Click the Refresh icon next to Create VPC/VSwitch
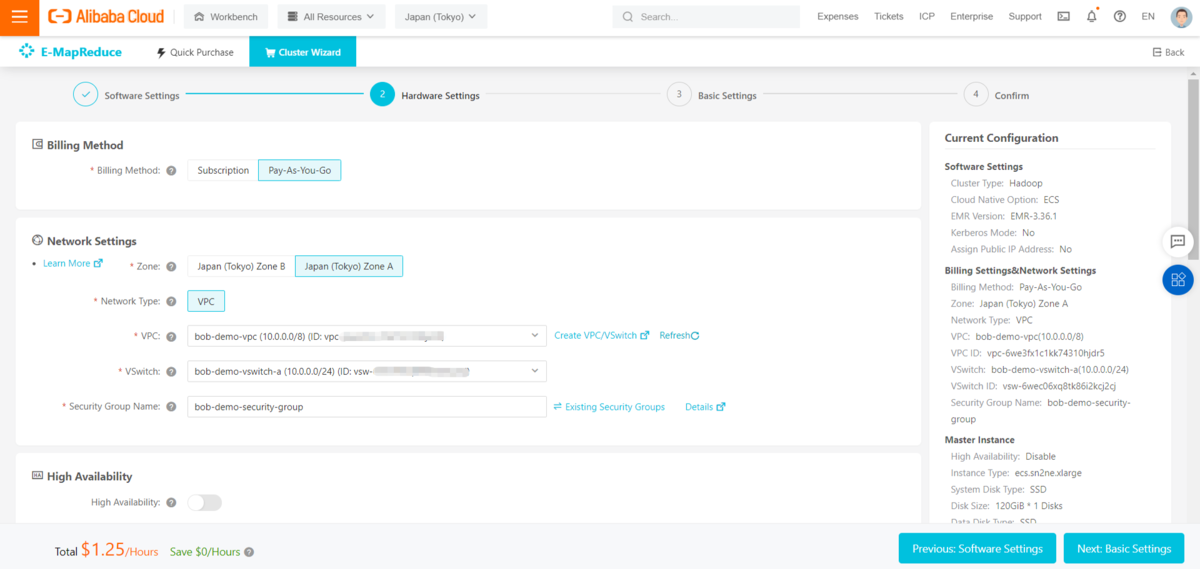Viewport: 1200px width, 569px height. click(x=695, y=336)
